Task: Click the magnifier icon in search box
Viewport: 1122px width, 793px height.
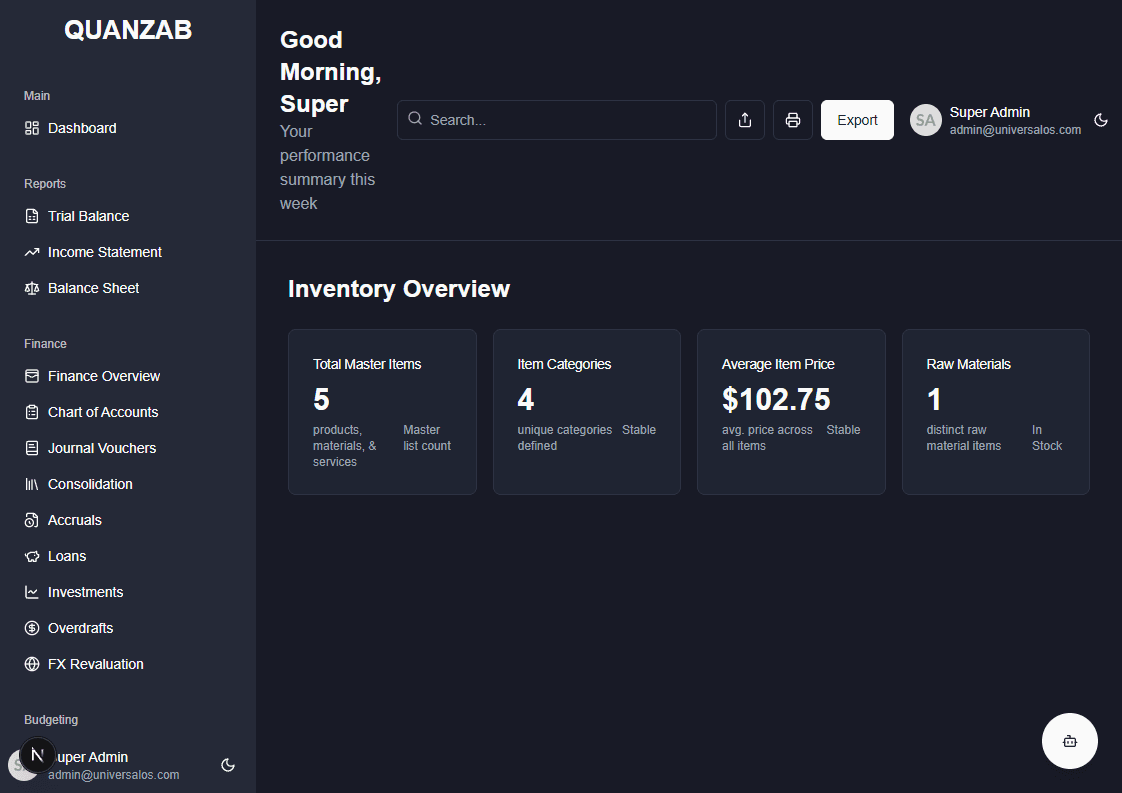Action: 415,119
